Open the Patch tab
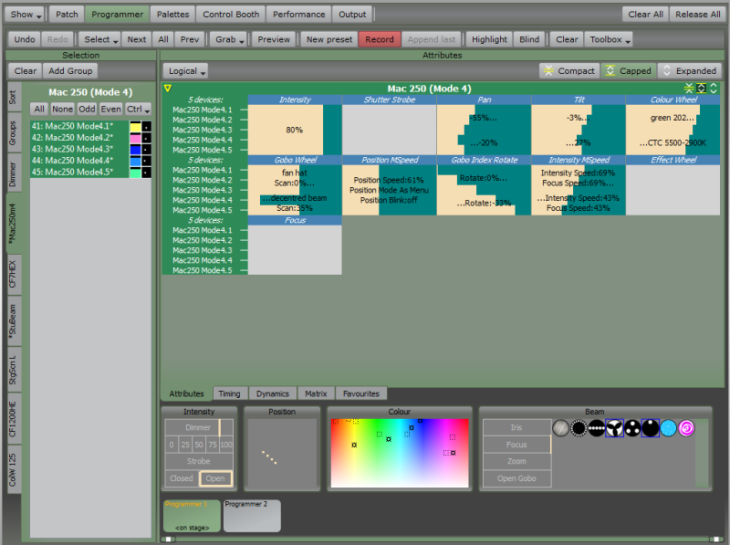This screenshot has height=545, width=730. 67,14
